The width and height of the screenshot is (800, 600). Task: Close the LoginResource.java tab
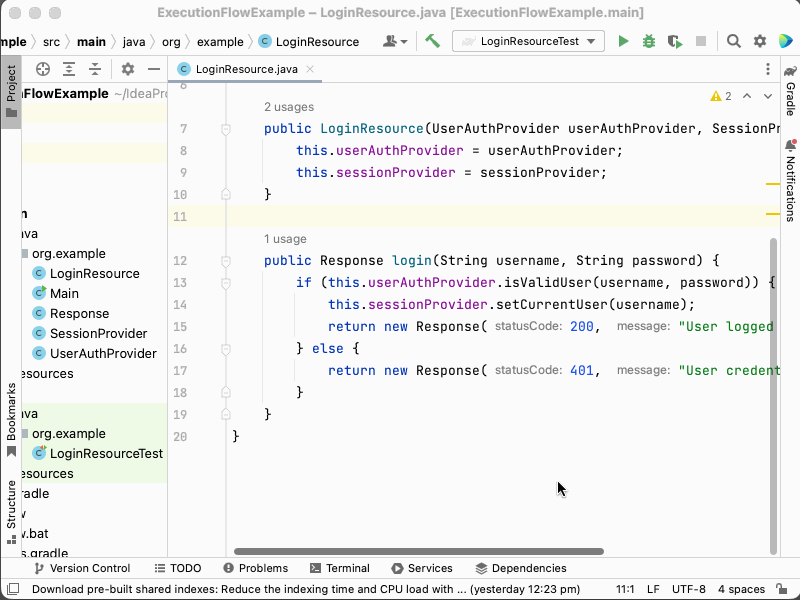tap(310, 69)
